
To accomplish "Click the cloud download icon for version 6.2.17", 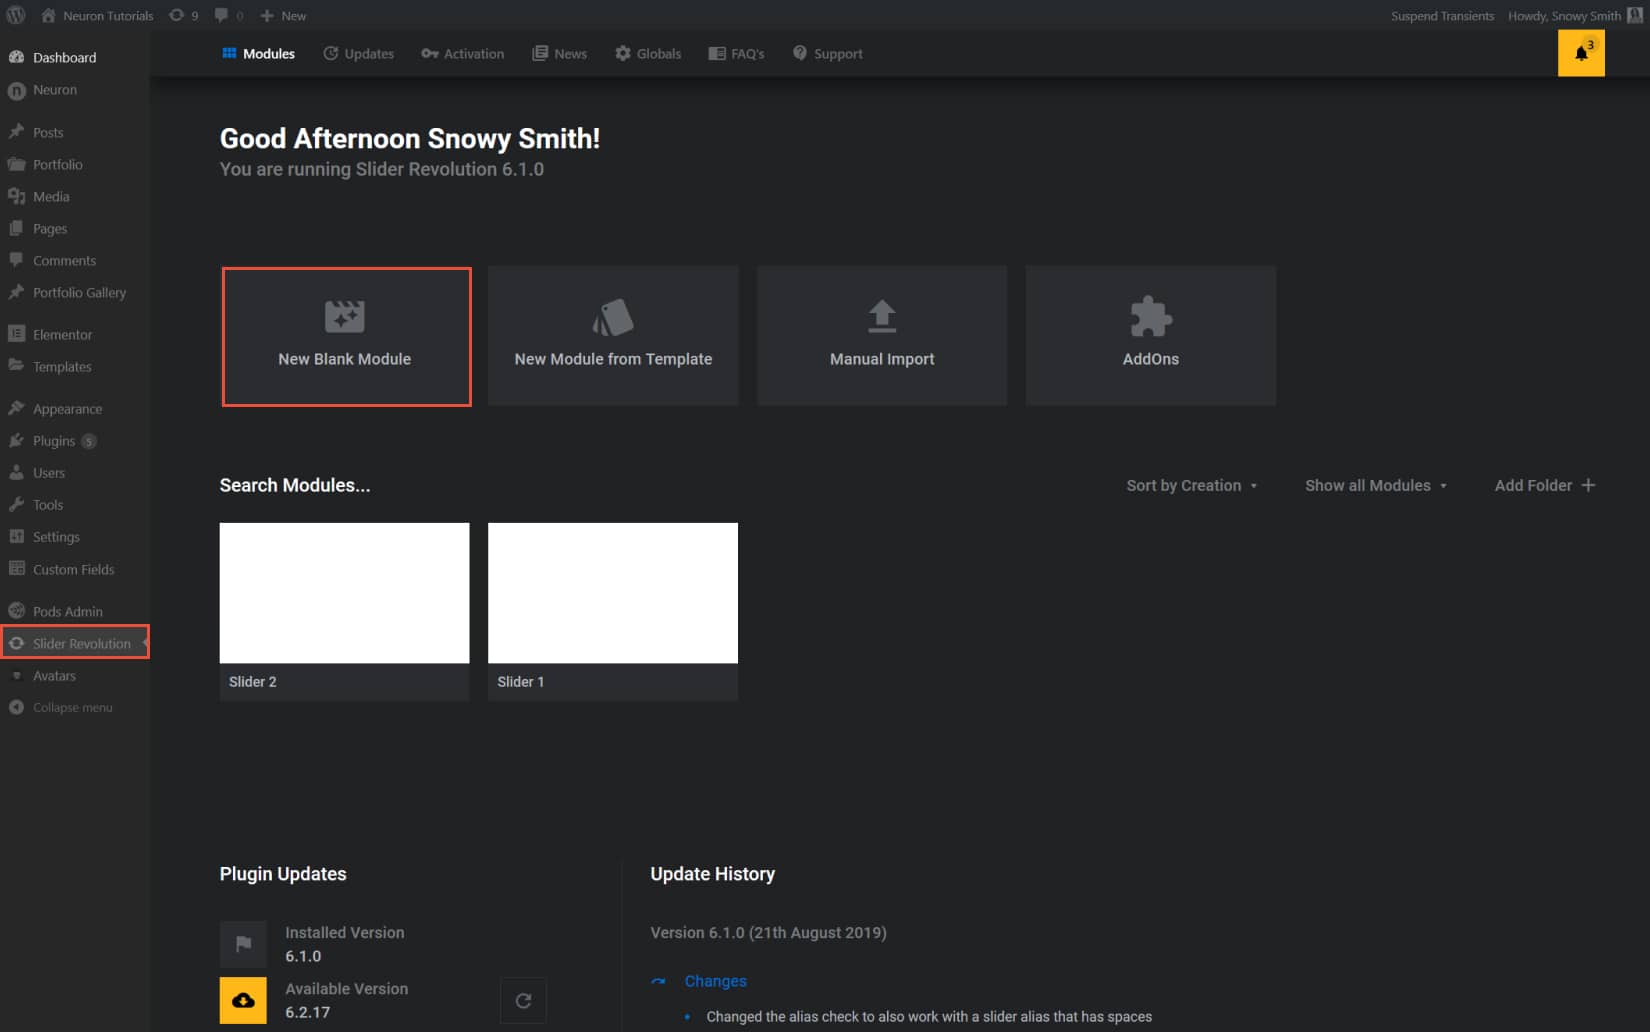I will (x=243, y=1000).
